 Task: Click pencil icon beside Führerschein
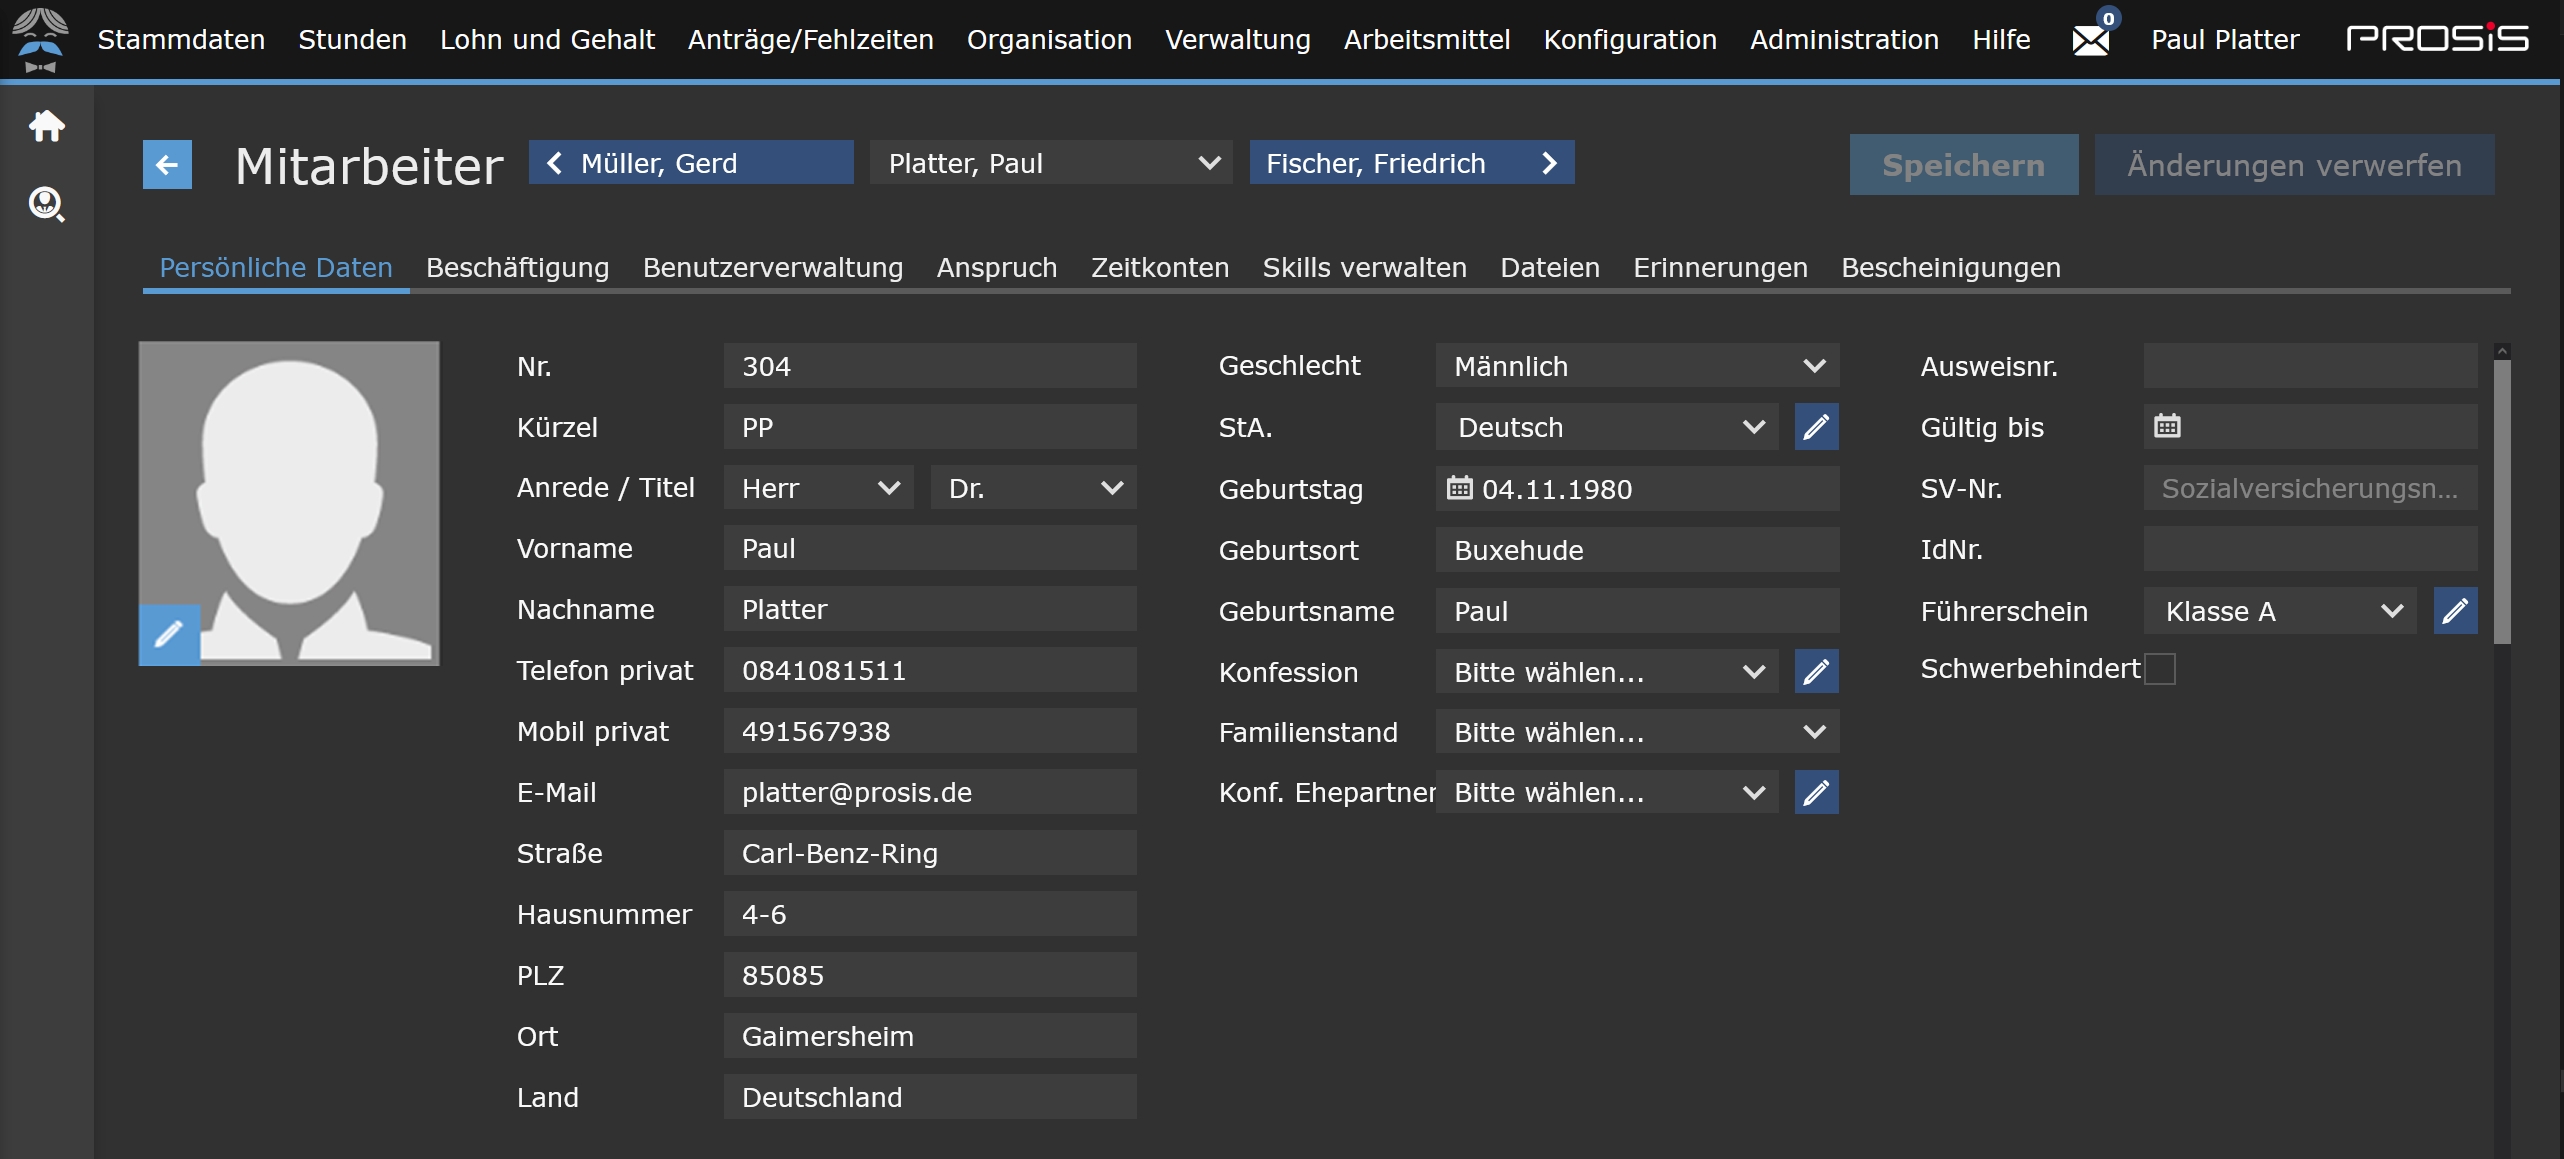(2455, 611)
